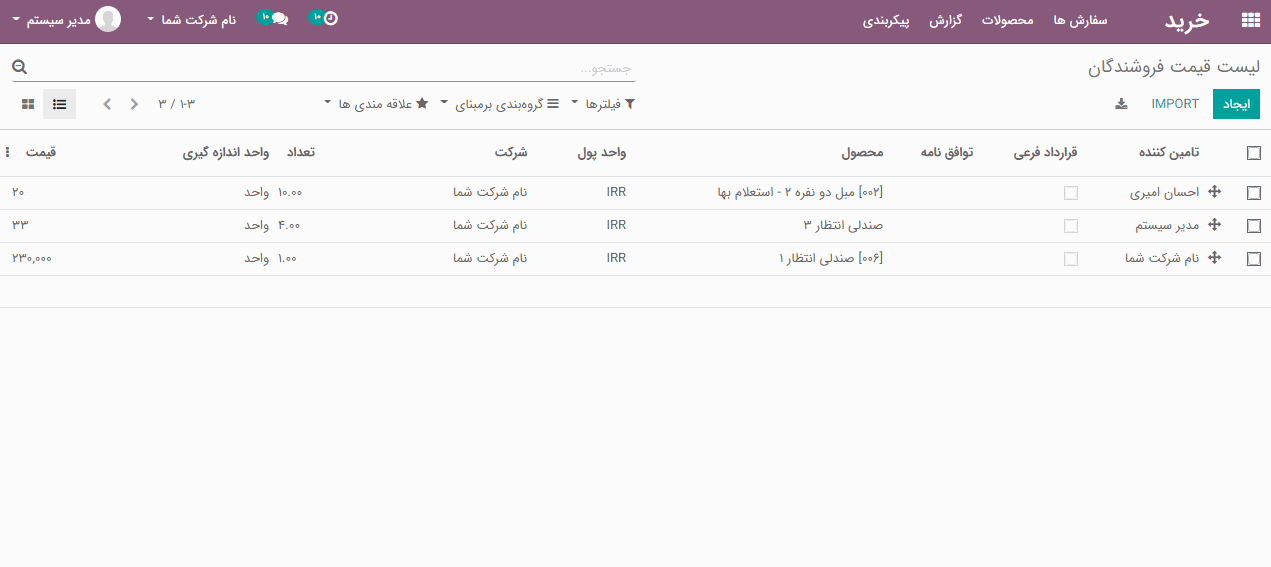This screenshot has height=567, width=1271.
Task: Click the IMPORT button
Action: [1175, 104]
